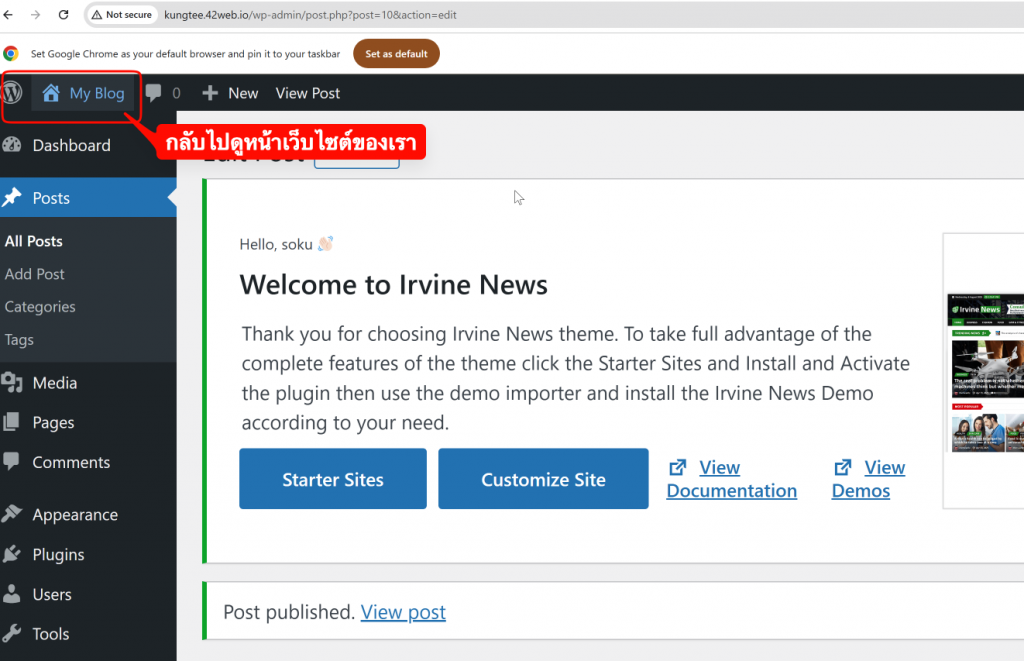Open Dashboard from the sidebar

(70, 145)
